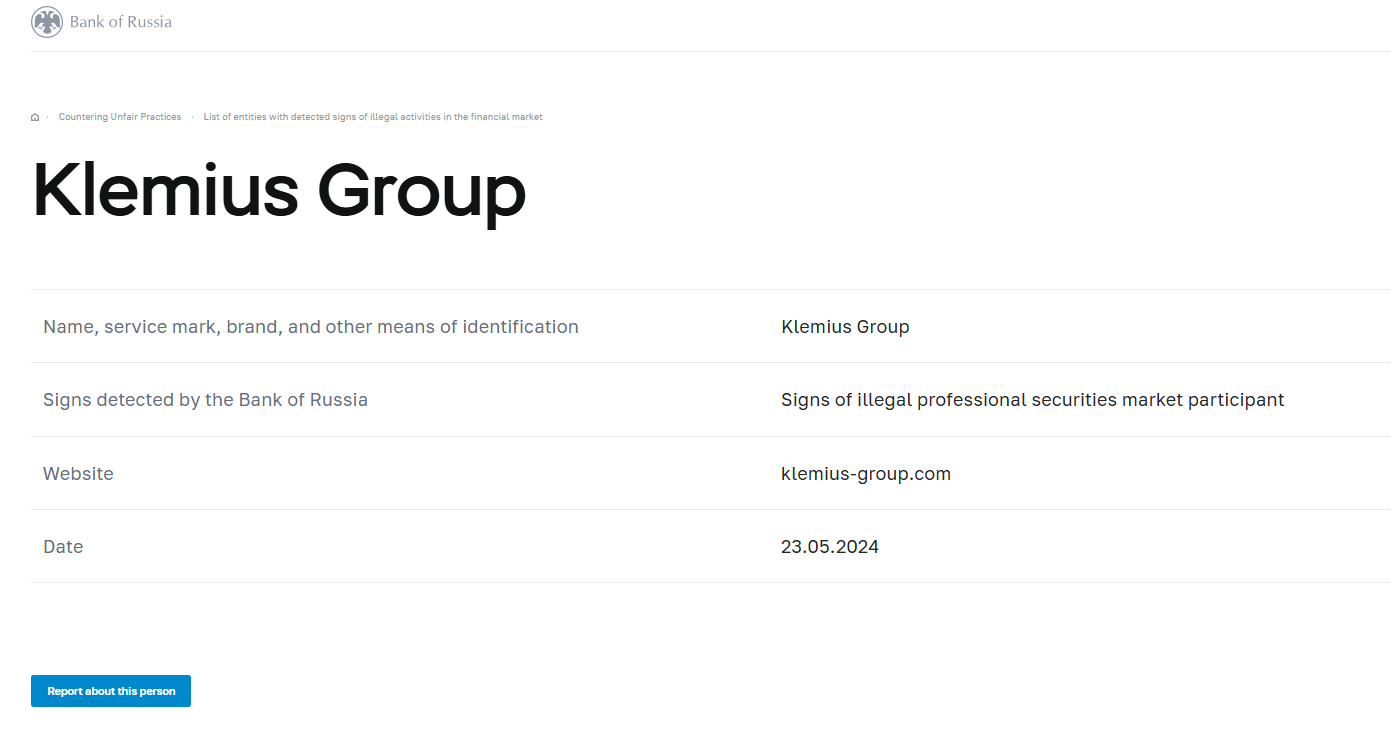1391x741 pixels.
Task: Click the klemius-group.com website value
Action: pyautogui.click(x=865, y=474)
